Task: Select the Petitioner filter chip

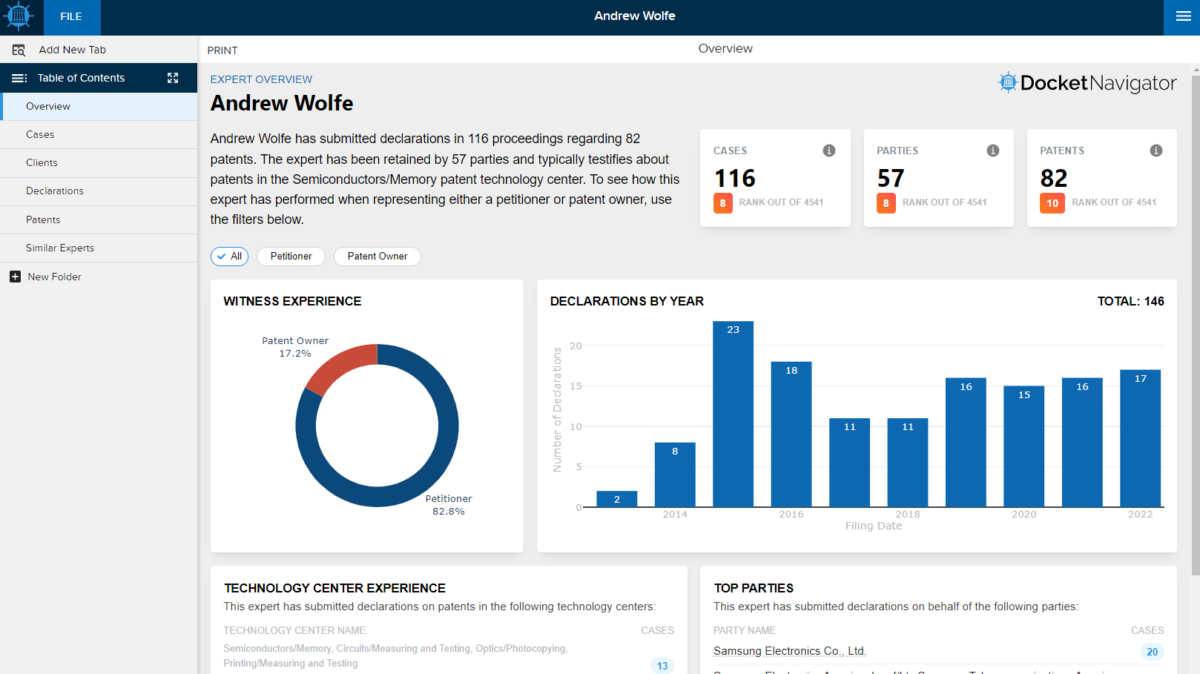Action: click(x=291, y=257)
